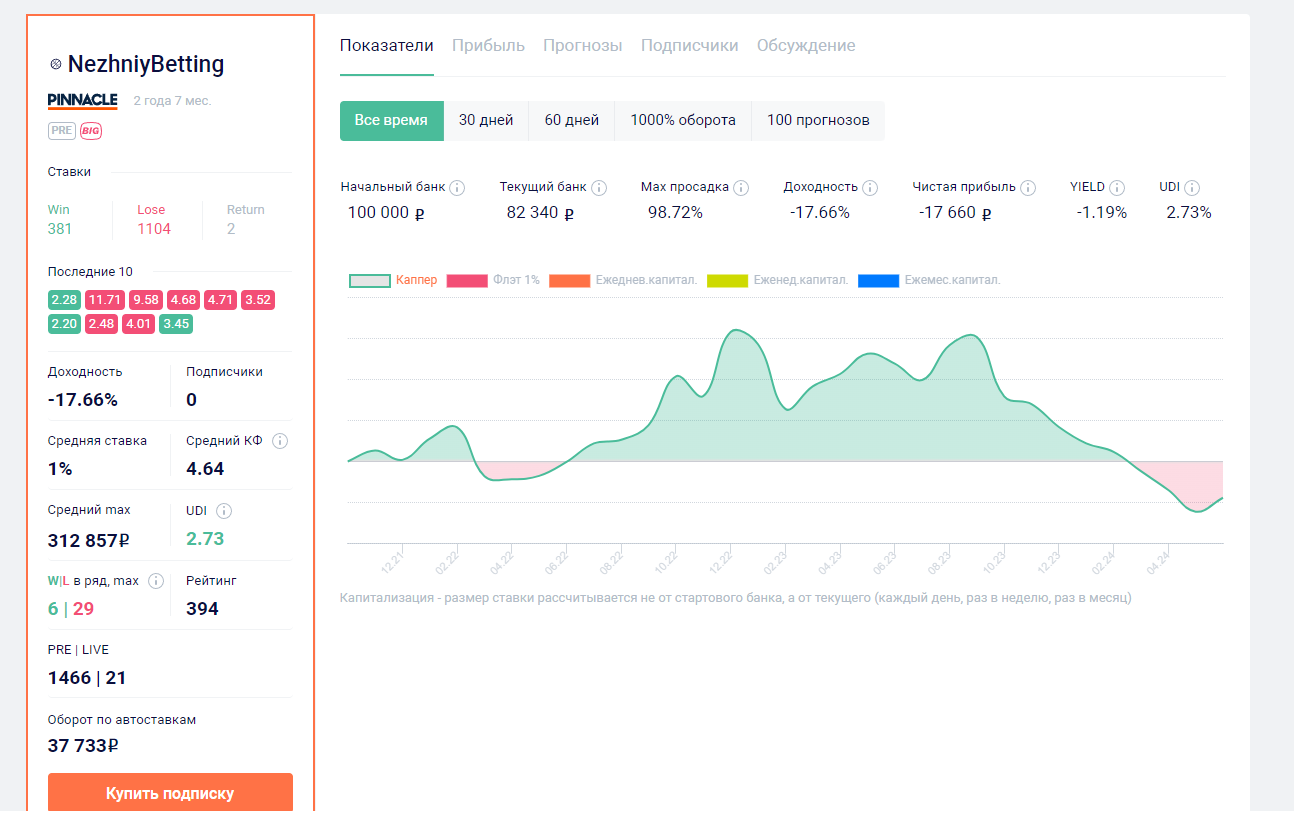
Task: Toggle Ежемес.капитал. series in legend
Action: coord(928,280)
